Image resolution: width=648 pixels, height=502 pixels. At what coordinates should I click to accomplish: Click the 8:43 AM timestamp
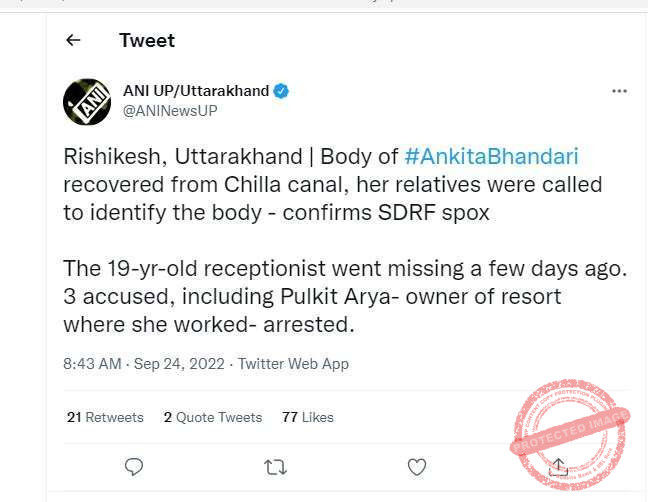92,364
